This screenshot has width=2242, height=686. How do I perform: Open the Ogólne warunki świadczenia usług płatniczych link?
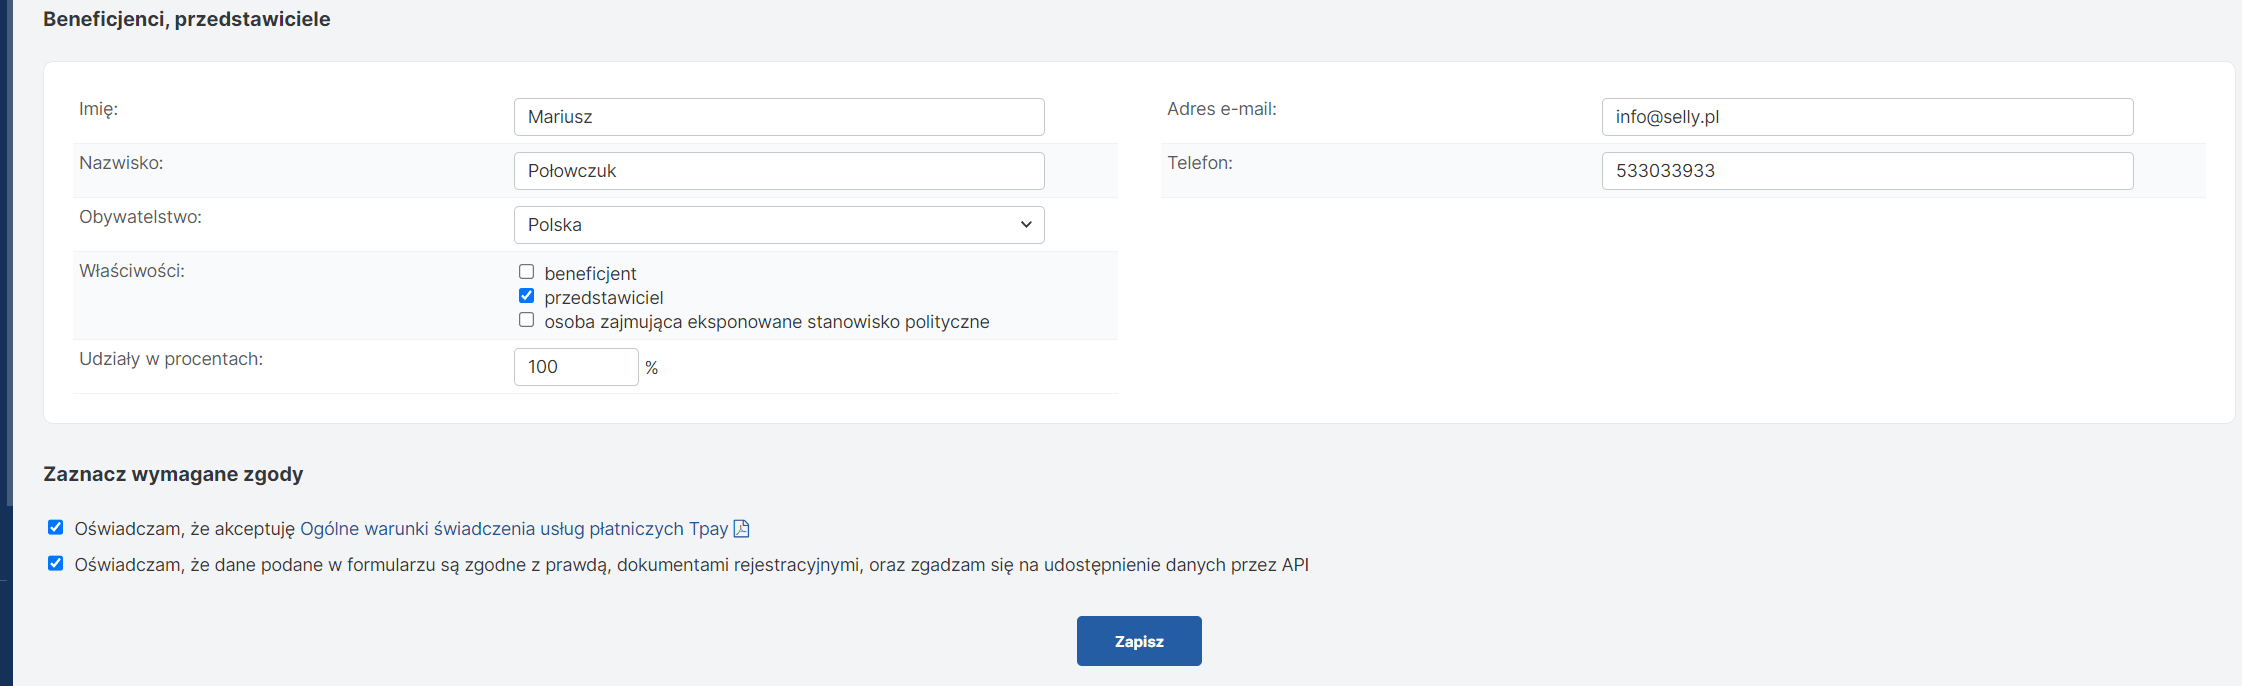[x=513, y=529]
